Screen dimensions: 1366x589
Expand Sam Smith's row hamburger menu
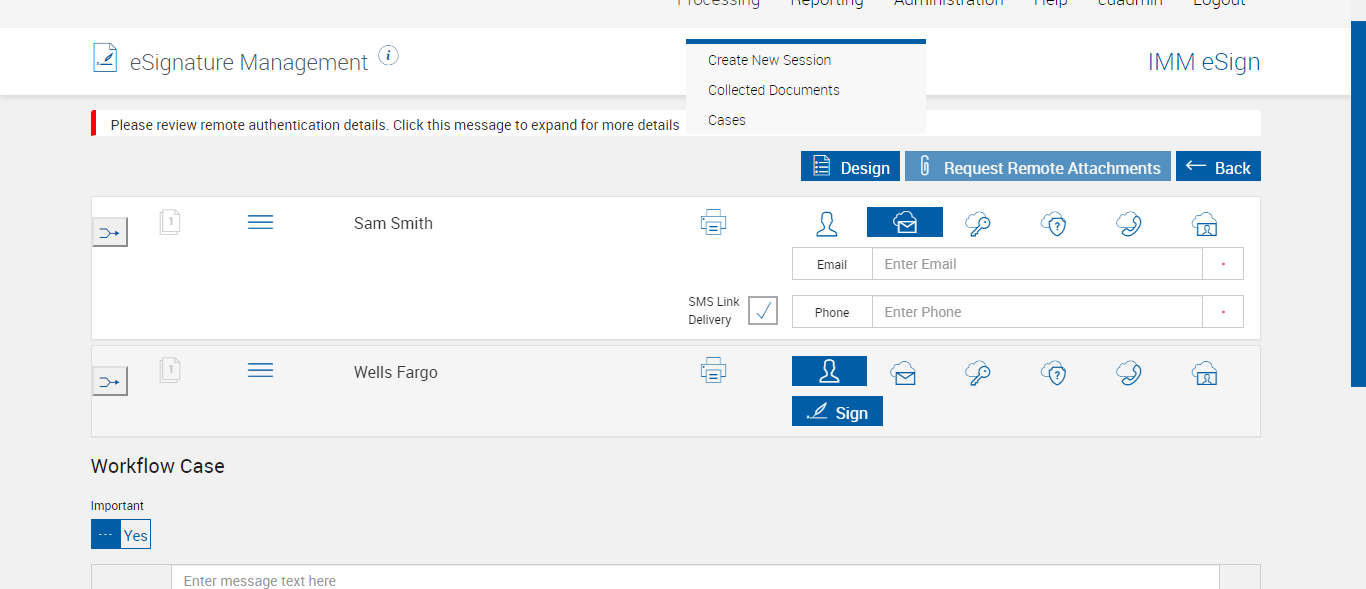click(x=260, y=222)
